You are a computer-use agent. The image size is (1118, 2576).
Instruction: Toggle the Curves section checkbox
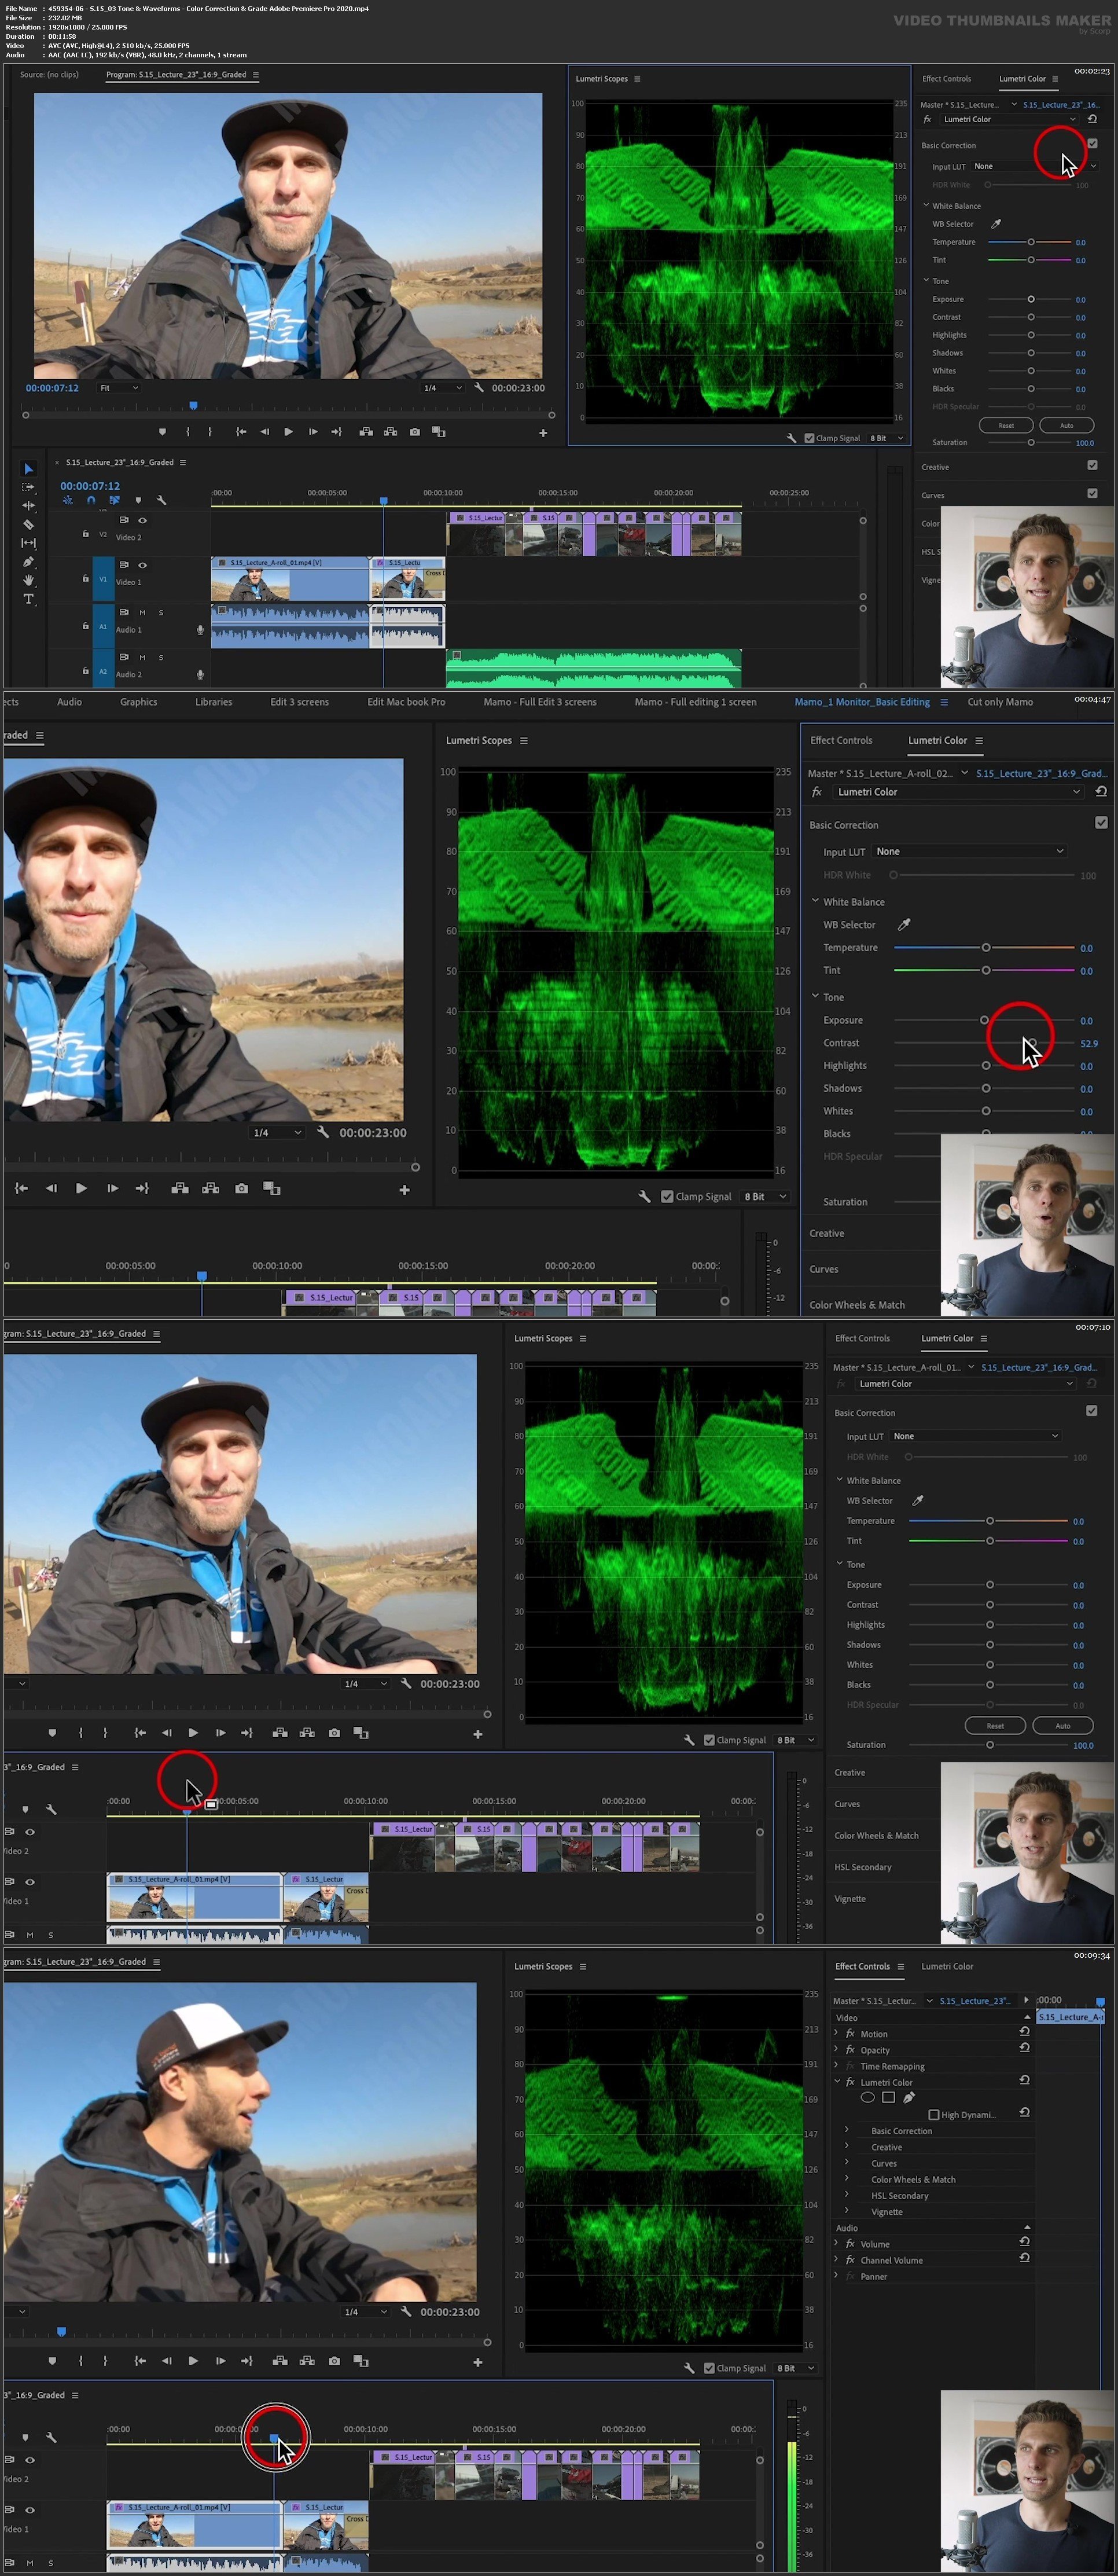(x=1092, y=493)
